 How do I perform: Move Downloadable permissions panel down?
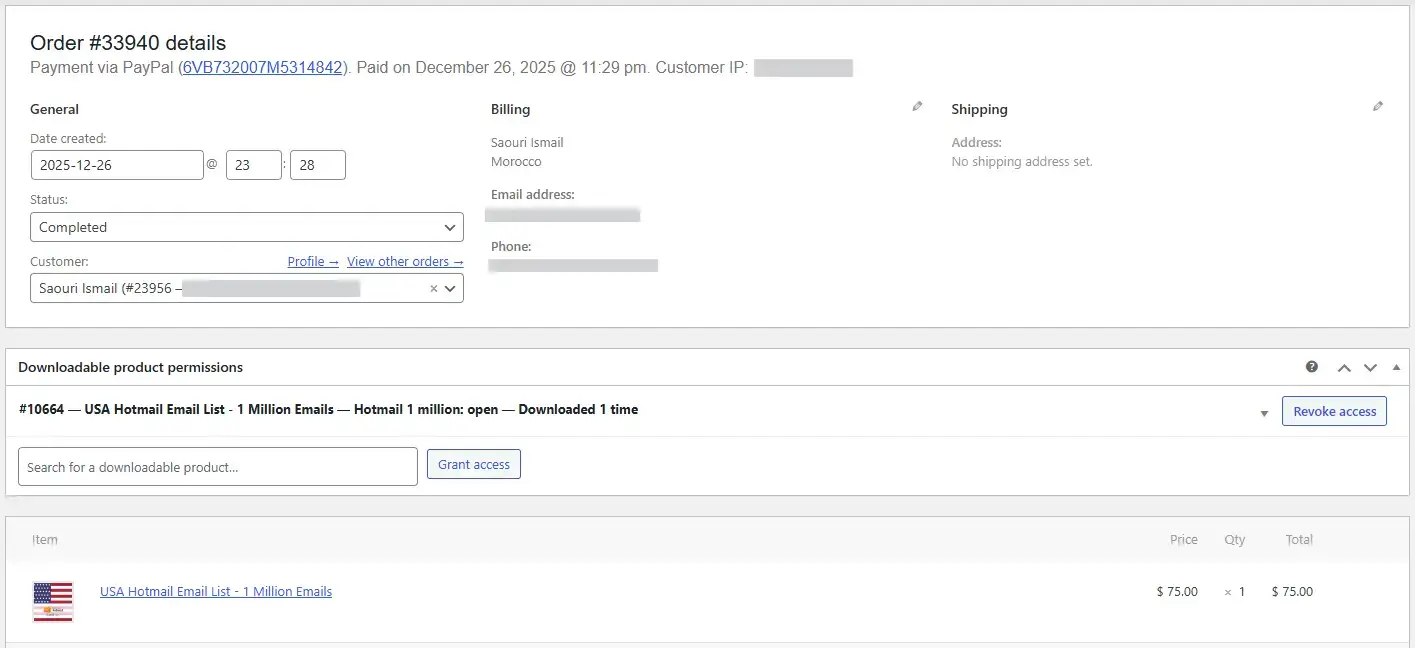point(1370,368)
